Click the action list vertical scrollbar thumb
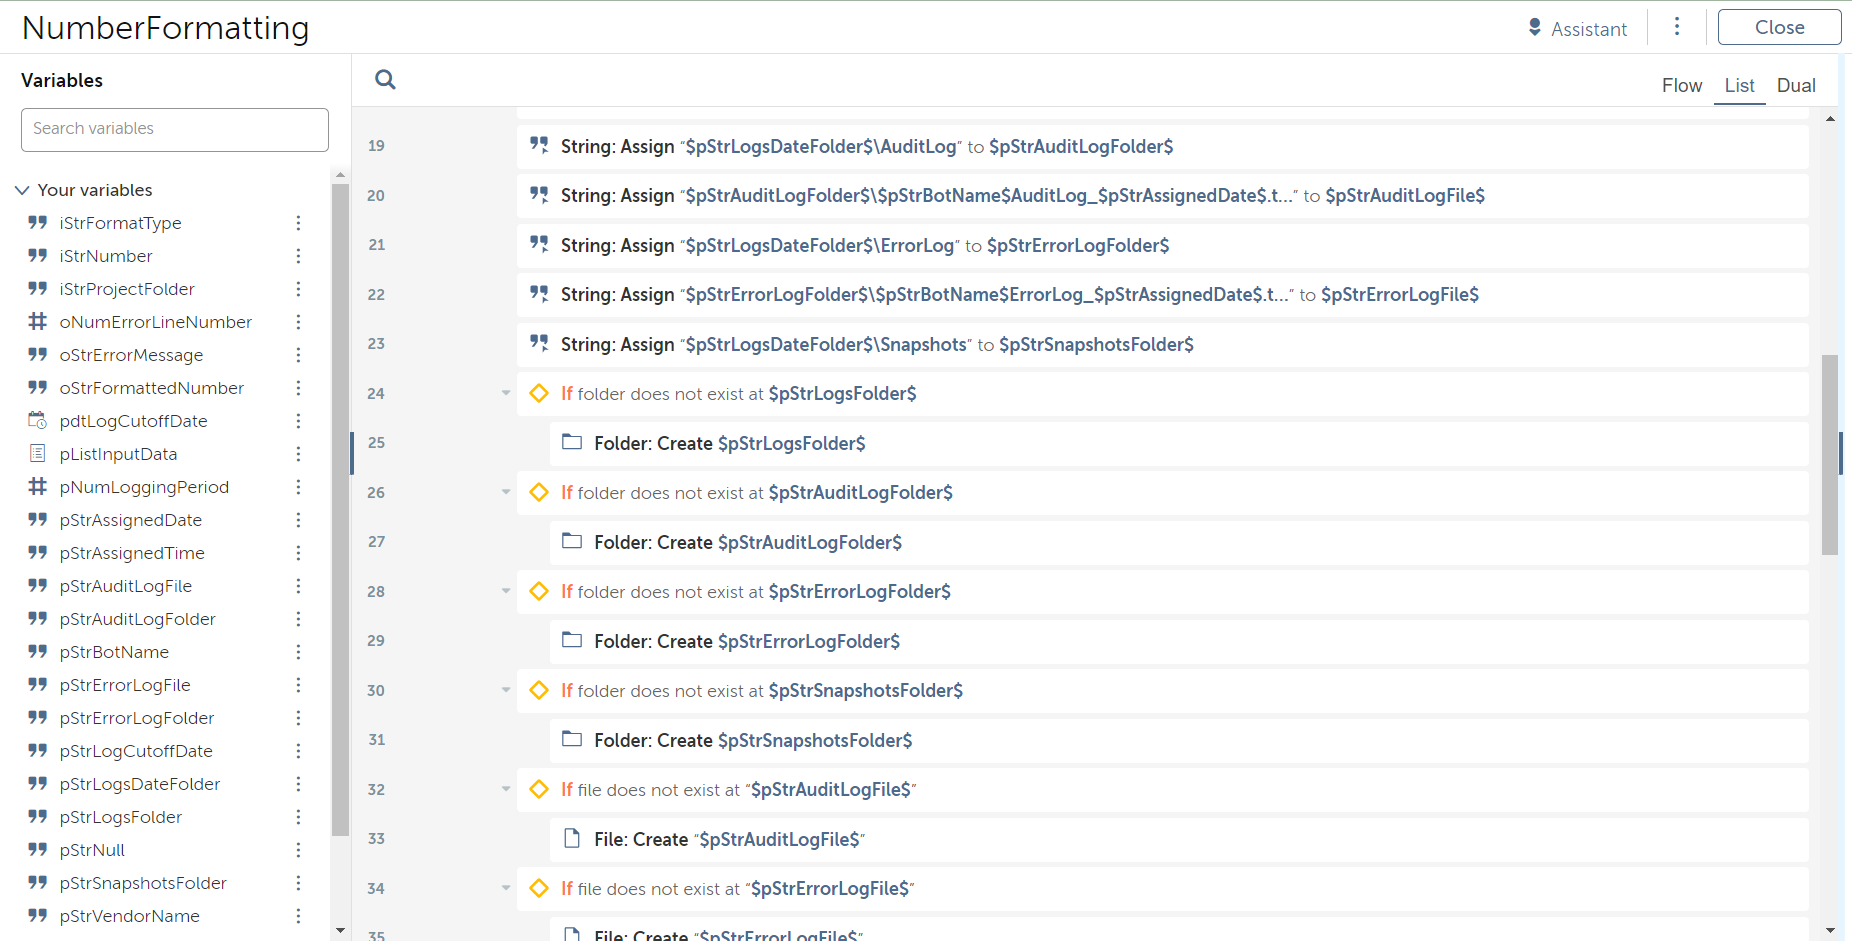Image resolution: width=1852 pixels, height=941 pixels. pyautogui.click(x=1829, y=455)
